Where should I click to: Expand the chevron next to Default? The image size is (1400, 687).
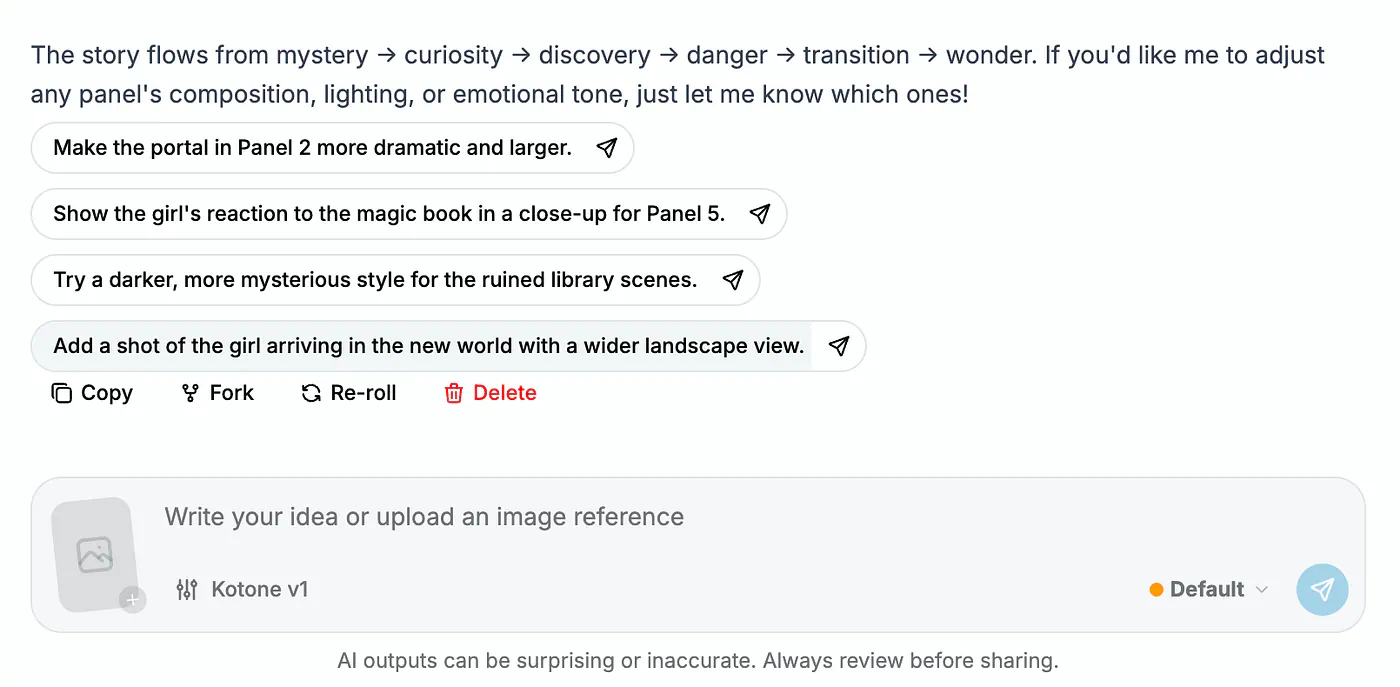1262,589
